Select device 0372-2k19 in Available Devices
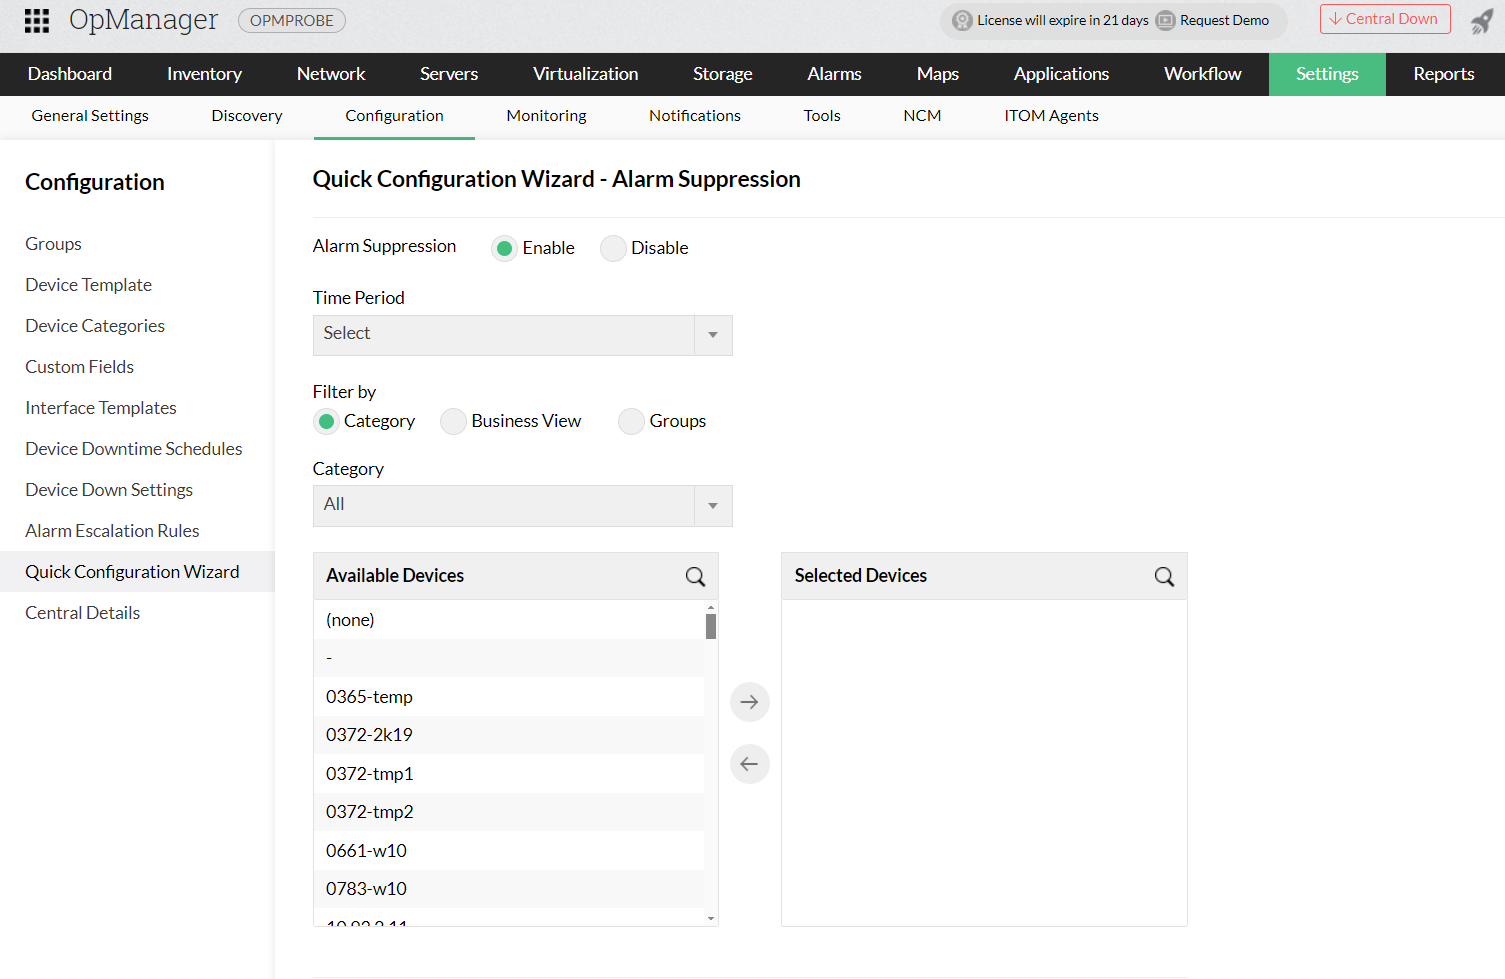The width and height of the screenshot is (1505, 979). click(x=370, y=734)
